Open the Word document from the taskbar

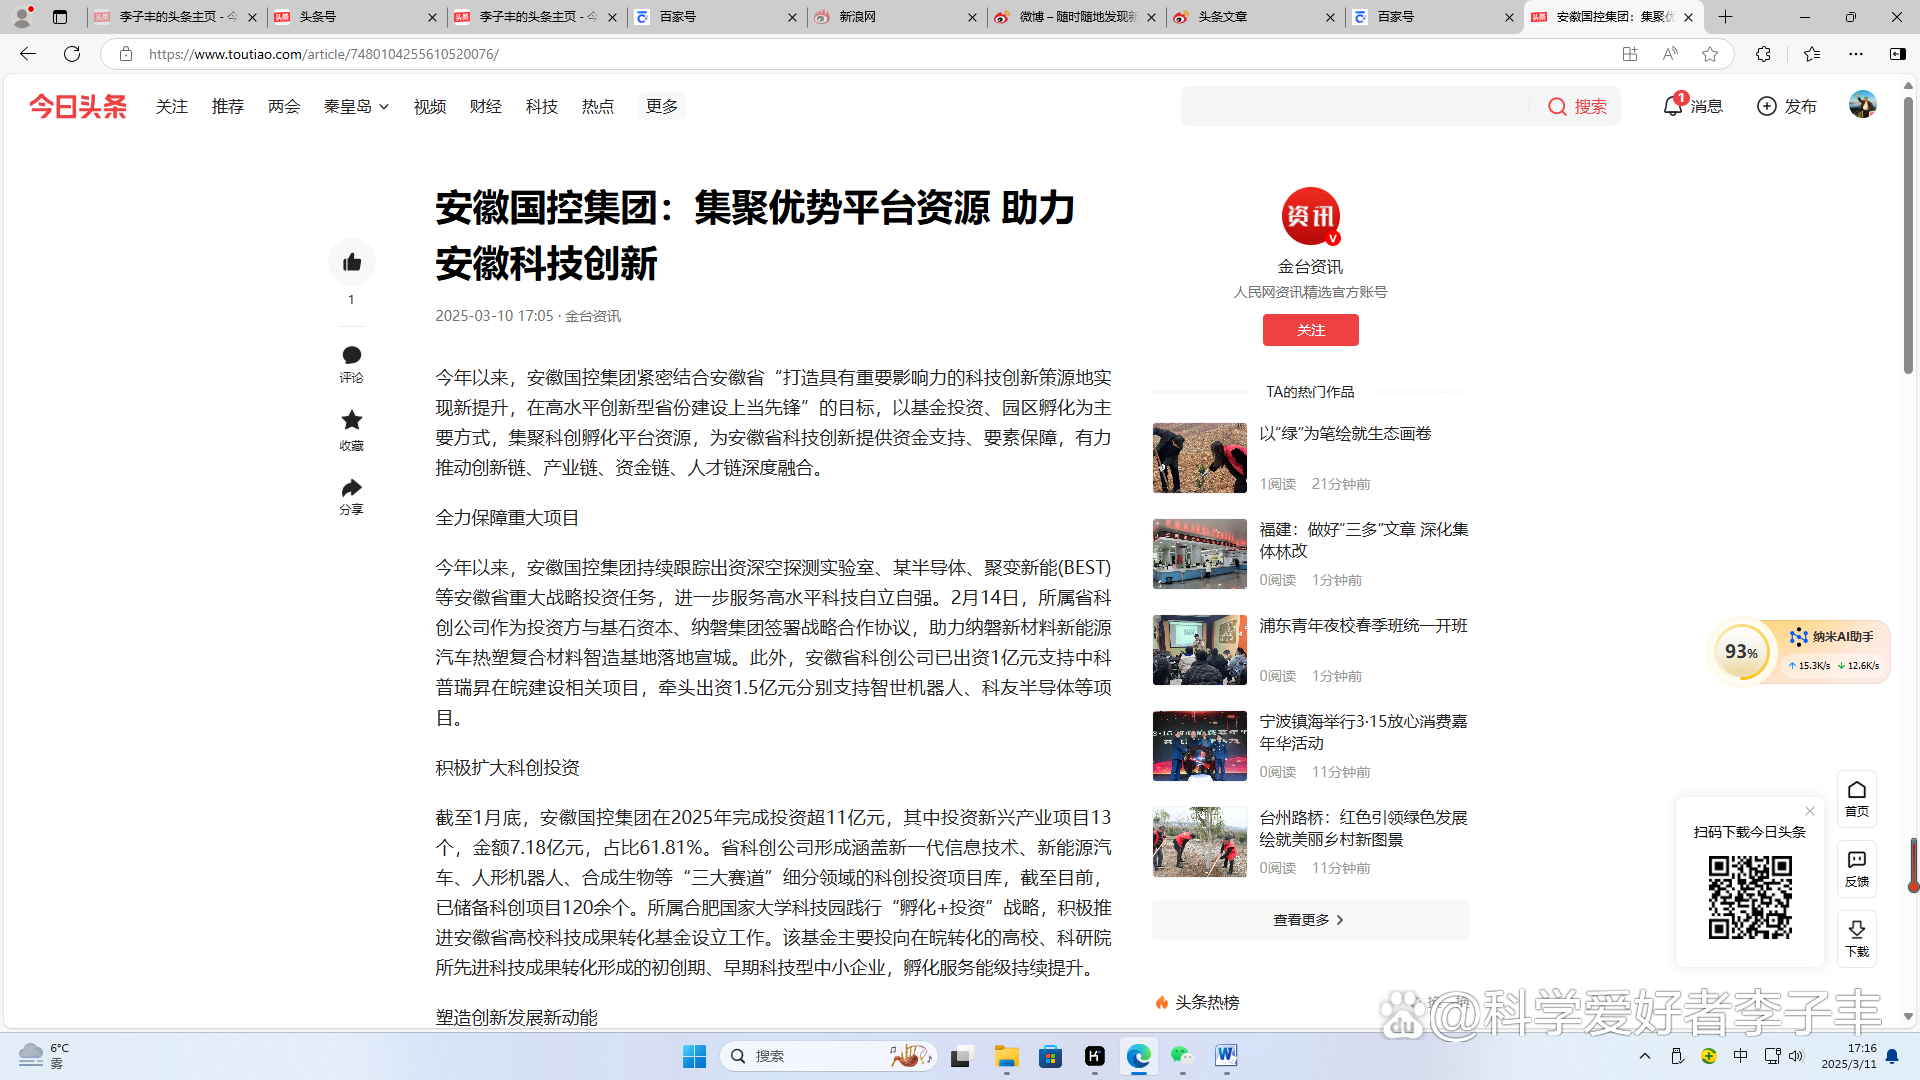[1227, 1056]
